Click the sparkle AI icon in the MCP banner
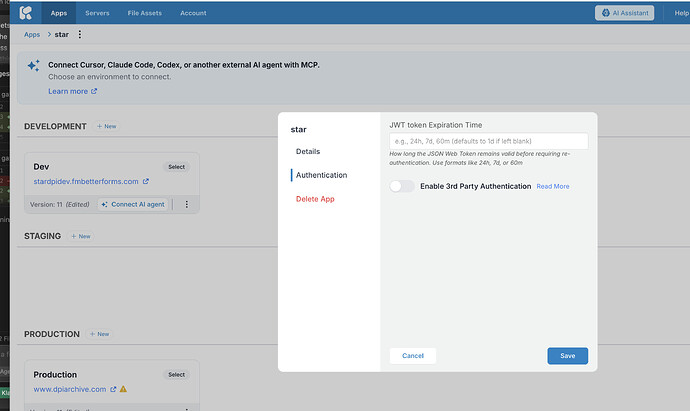 click(33, 66)
